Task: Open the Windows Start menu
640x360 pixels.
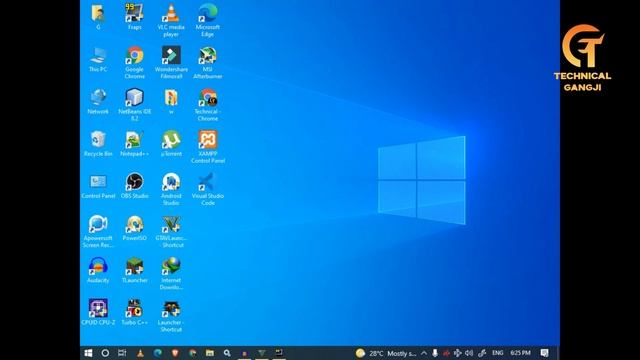Action: pyautogui.click(x=88, y=353)
